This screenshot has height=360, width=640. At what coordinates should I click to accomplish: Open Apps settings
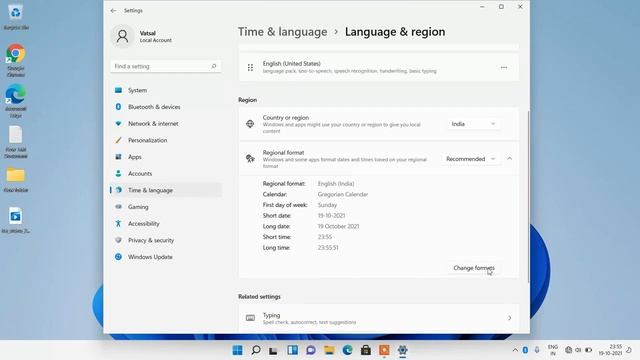pyautogui.click(x=166, y=157)
